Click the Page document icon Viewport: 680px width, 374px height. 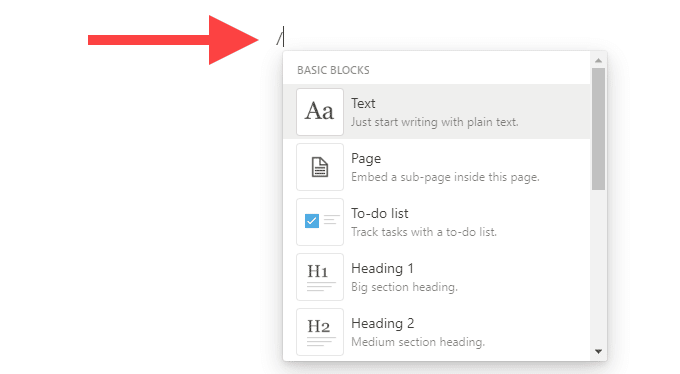(x=320, y=167)
